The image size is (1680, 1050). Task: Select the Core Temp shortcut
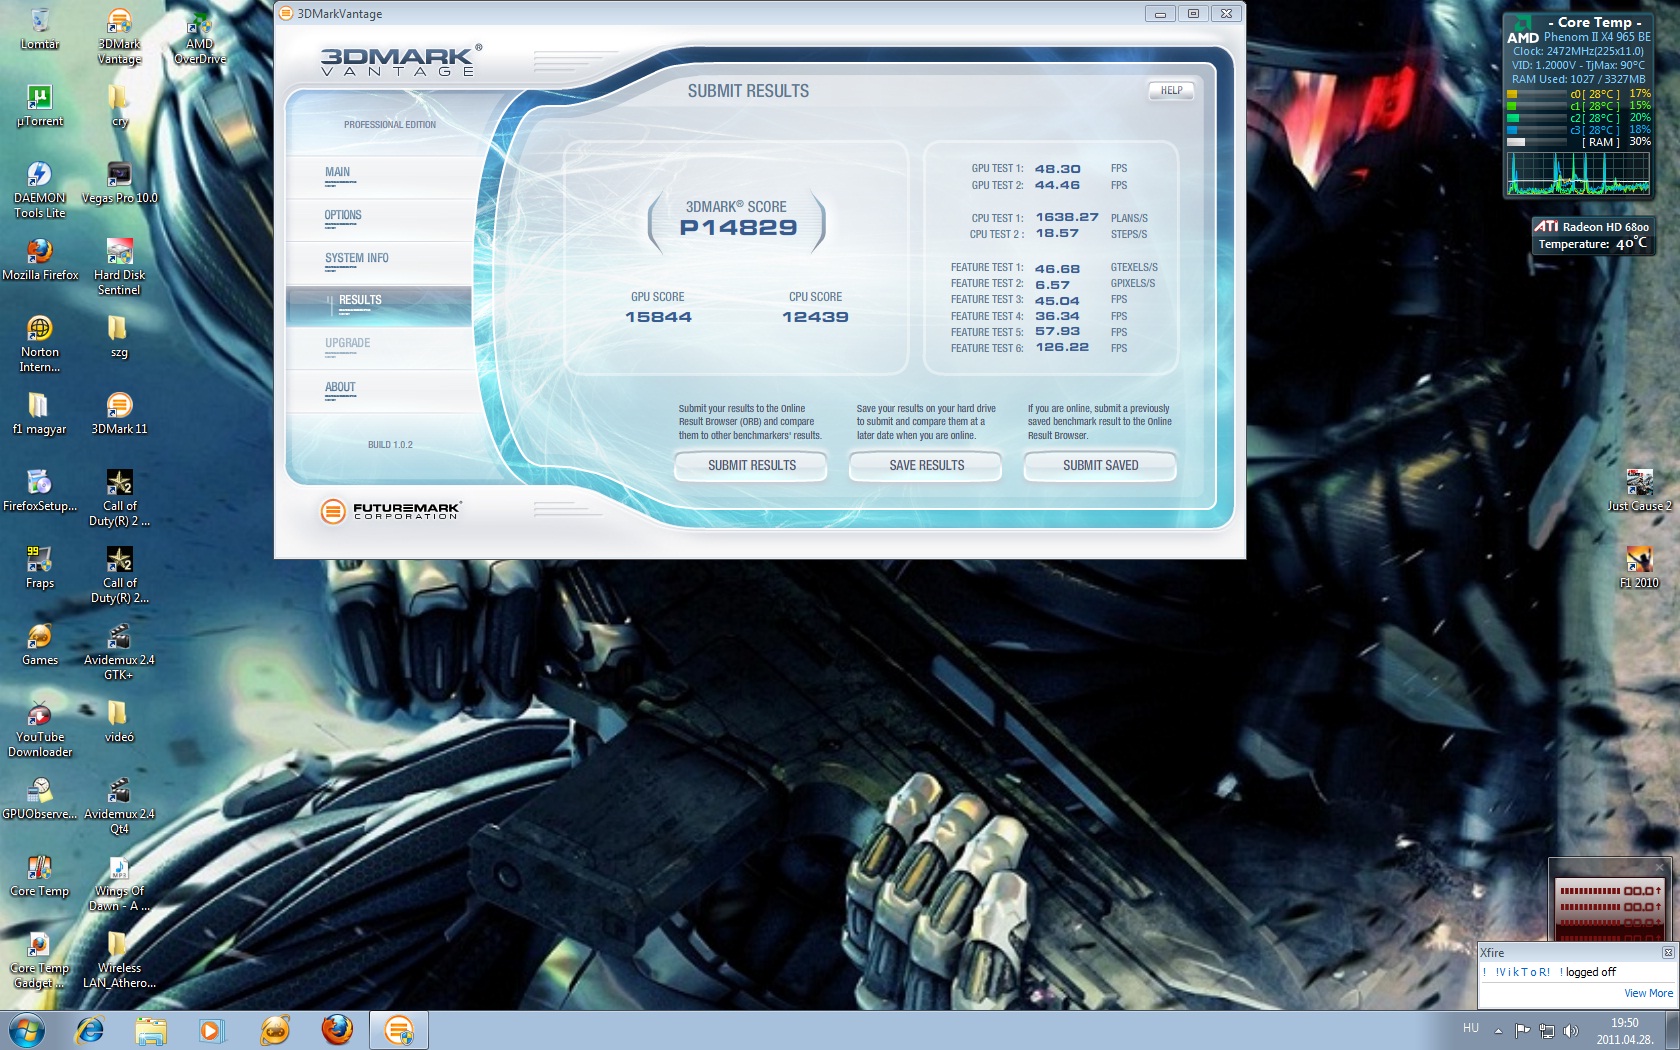pos(40,876)
